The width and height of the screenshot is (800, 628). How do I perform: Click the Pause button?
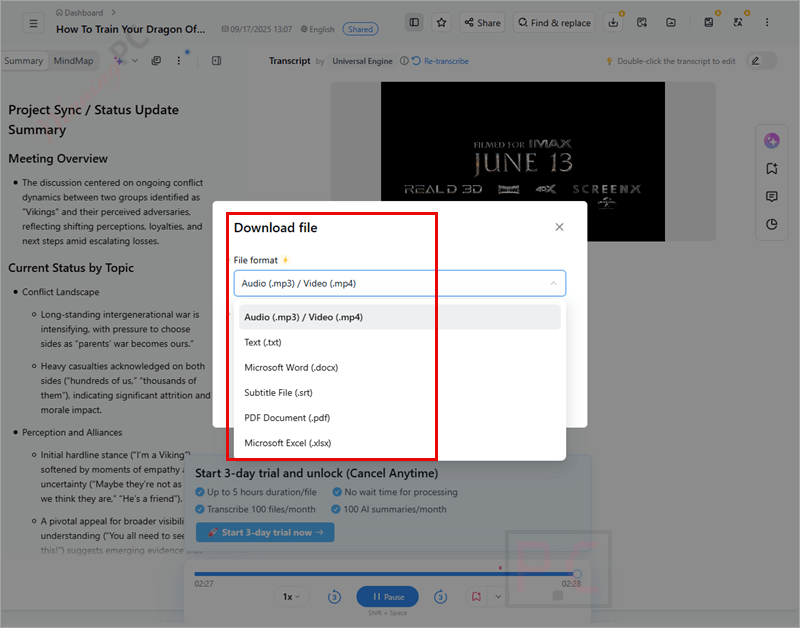click(x=388, y=596)
